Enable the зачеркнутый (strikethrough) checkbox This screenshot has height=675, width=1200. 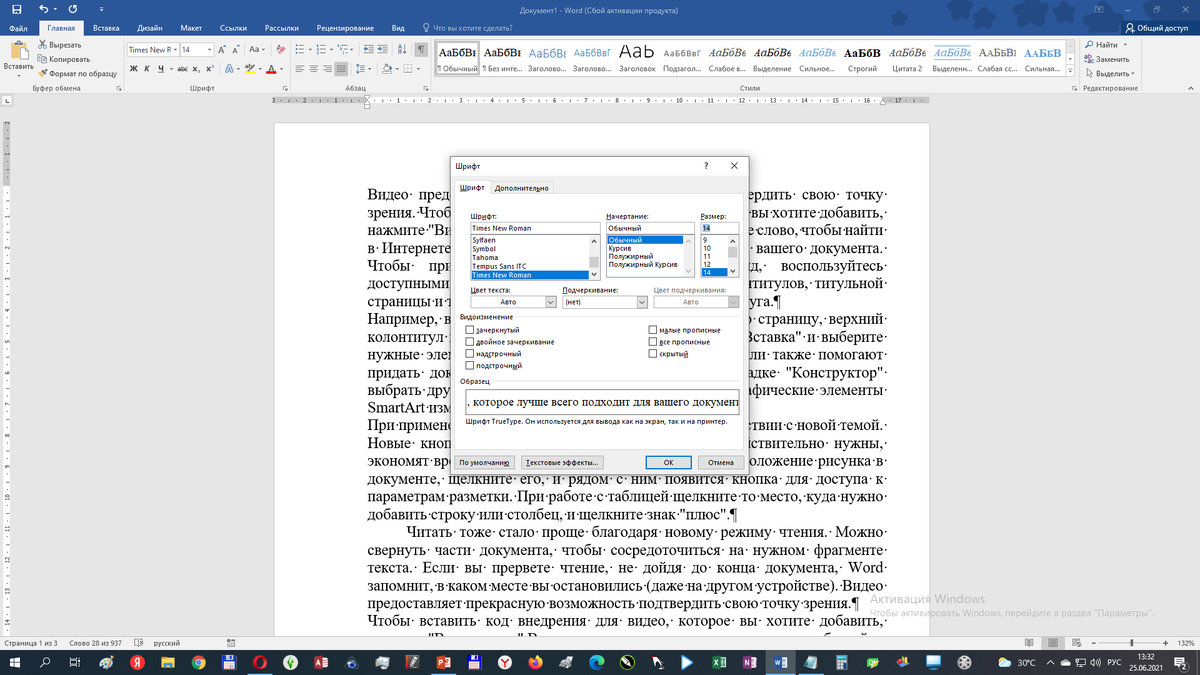click(470, 330)
